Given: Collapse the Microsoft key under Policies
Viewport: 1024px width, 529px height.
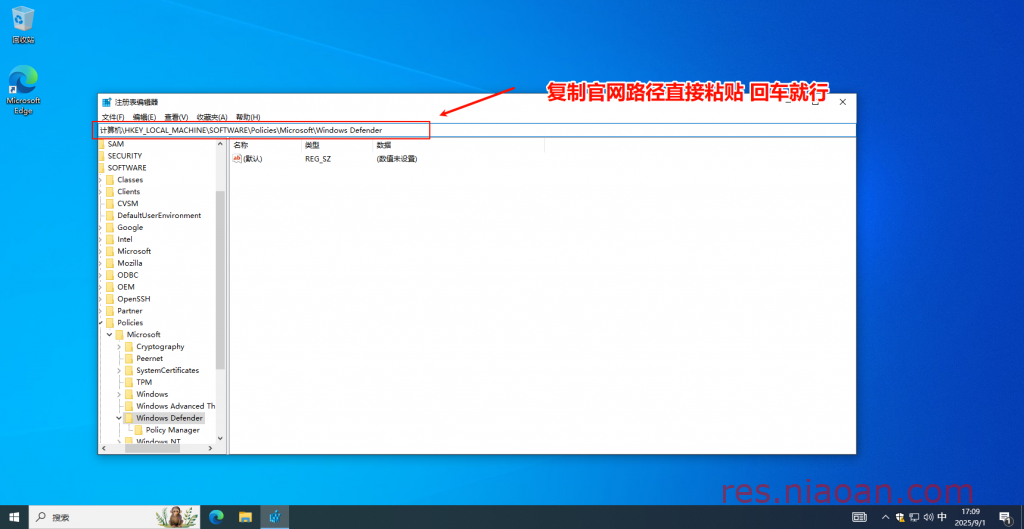Looking at the screenshot, I should 109,334.
